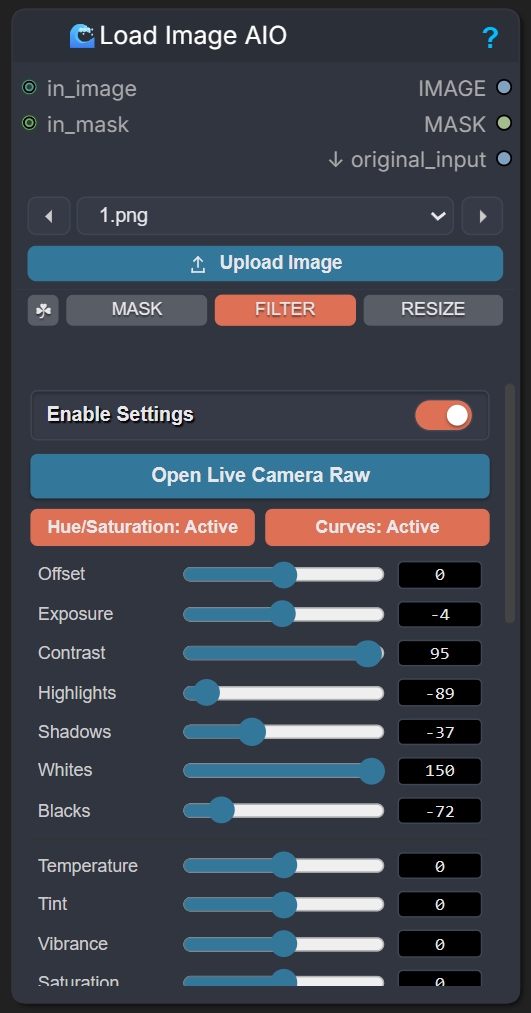Open the 1.png file dropdown

265,216
